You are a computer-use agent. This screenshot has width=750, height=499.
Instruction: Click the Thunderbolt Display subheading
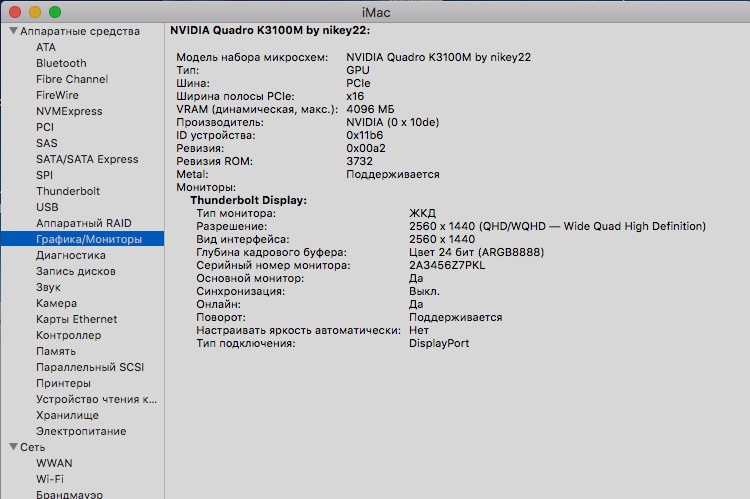249,200
